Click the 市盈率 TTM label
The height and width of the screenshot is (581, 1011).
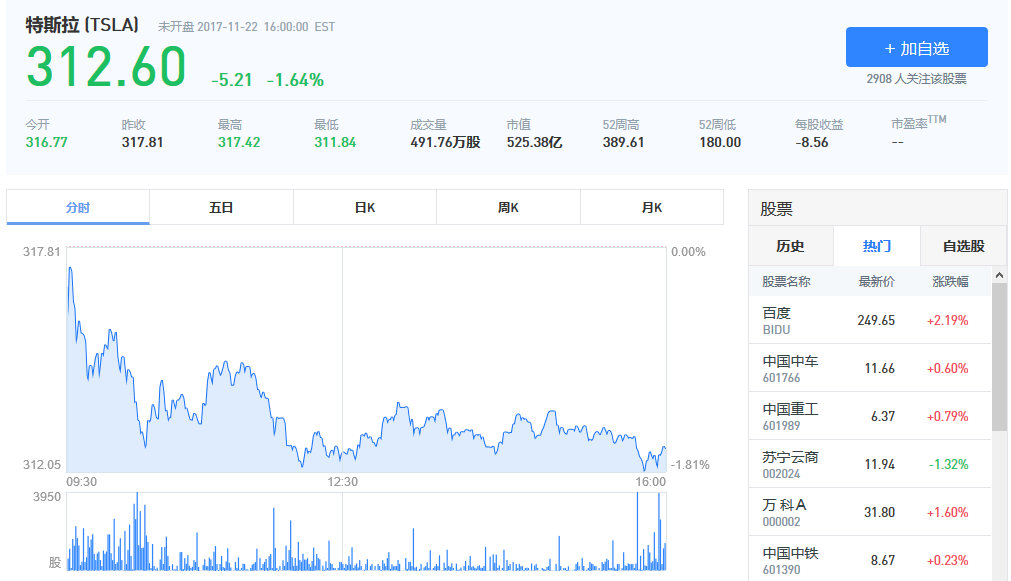pos(919,123)
